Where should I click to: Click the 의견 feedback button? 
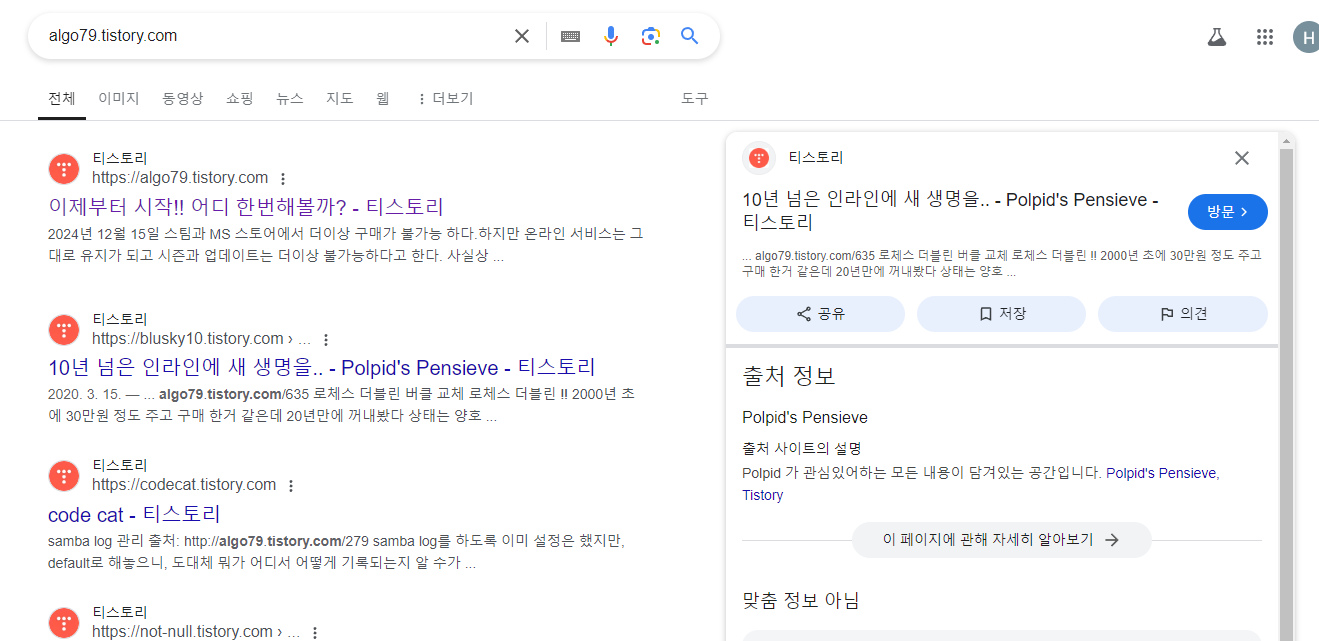pos(1183,314)
